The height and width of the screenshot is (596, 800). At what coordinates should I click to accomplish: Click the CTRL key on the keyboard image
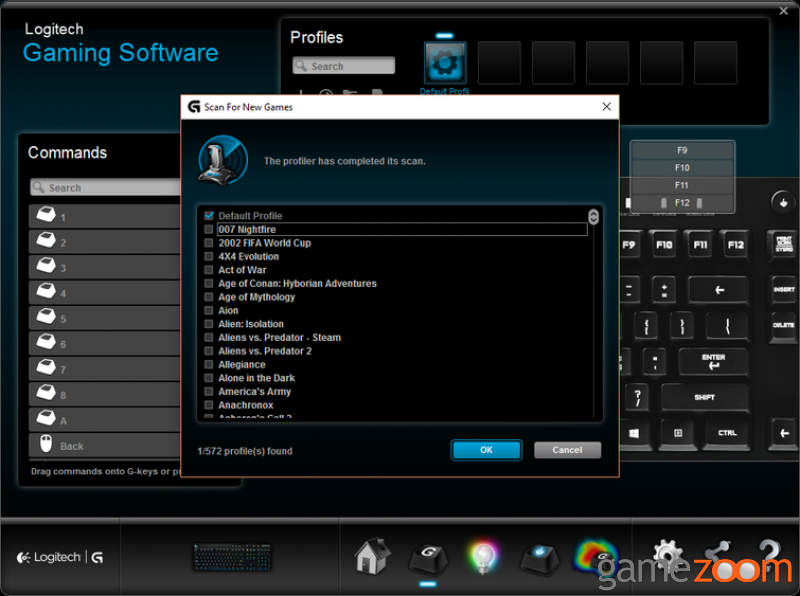(x=727, y=433)
